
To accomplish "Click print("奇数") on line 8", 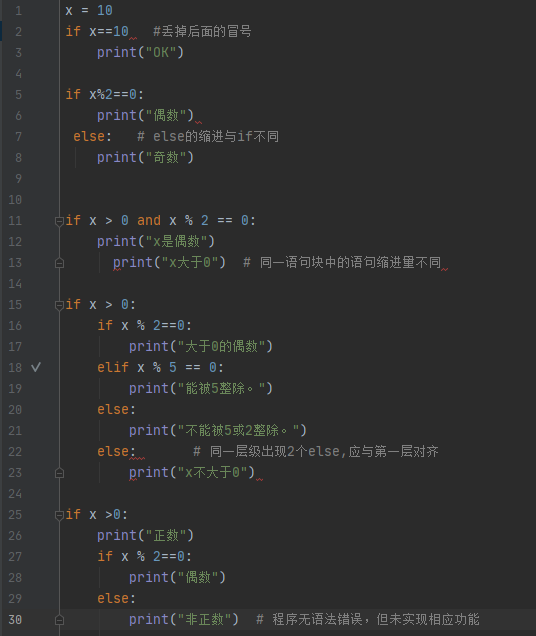I will 145,157.
